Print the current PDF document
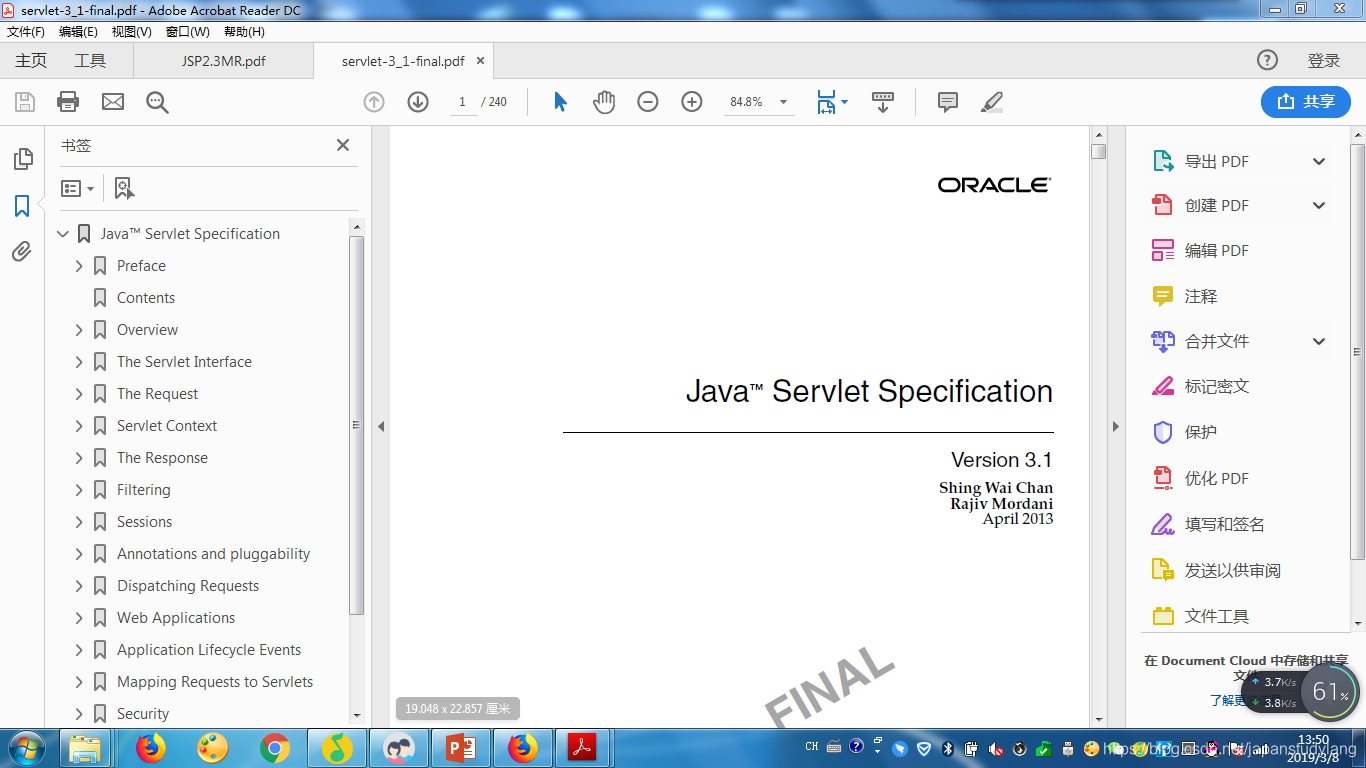Screen dimensions: 1366x768 [67, 101]
